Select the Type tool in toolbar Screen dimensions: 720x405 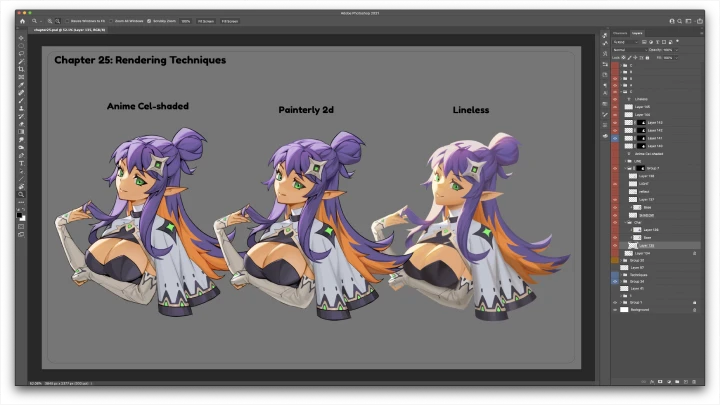pyautogui.click(x=21, y=163)
